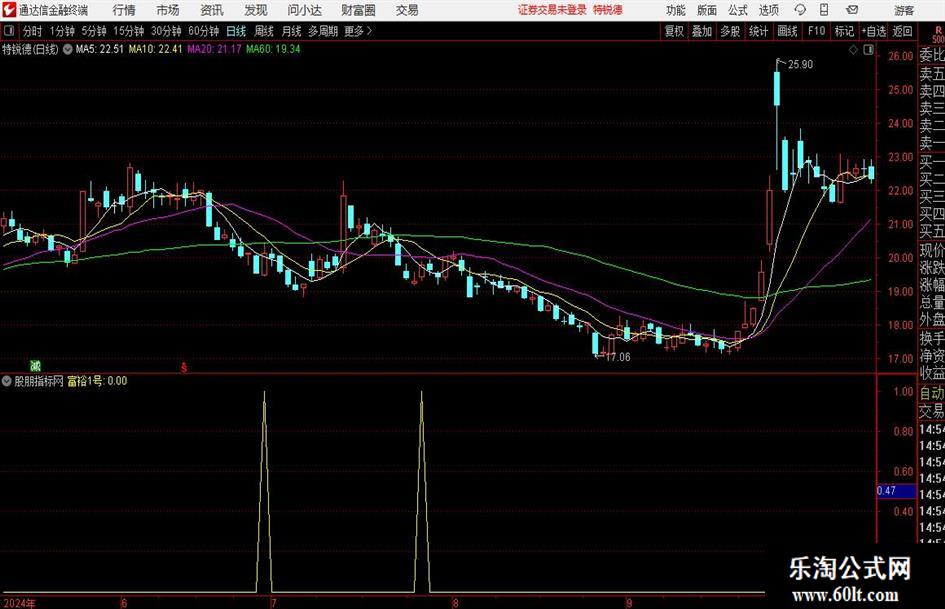Click the 统计 statistics button

pos(758,31)
